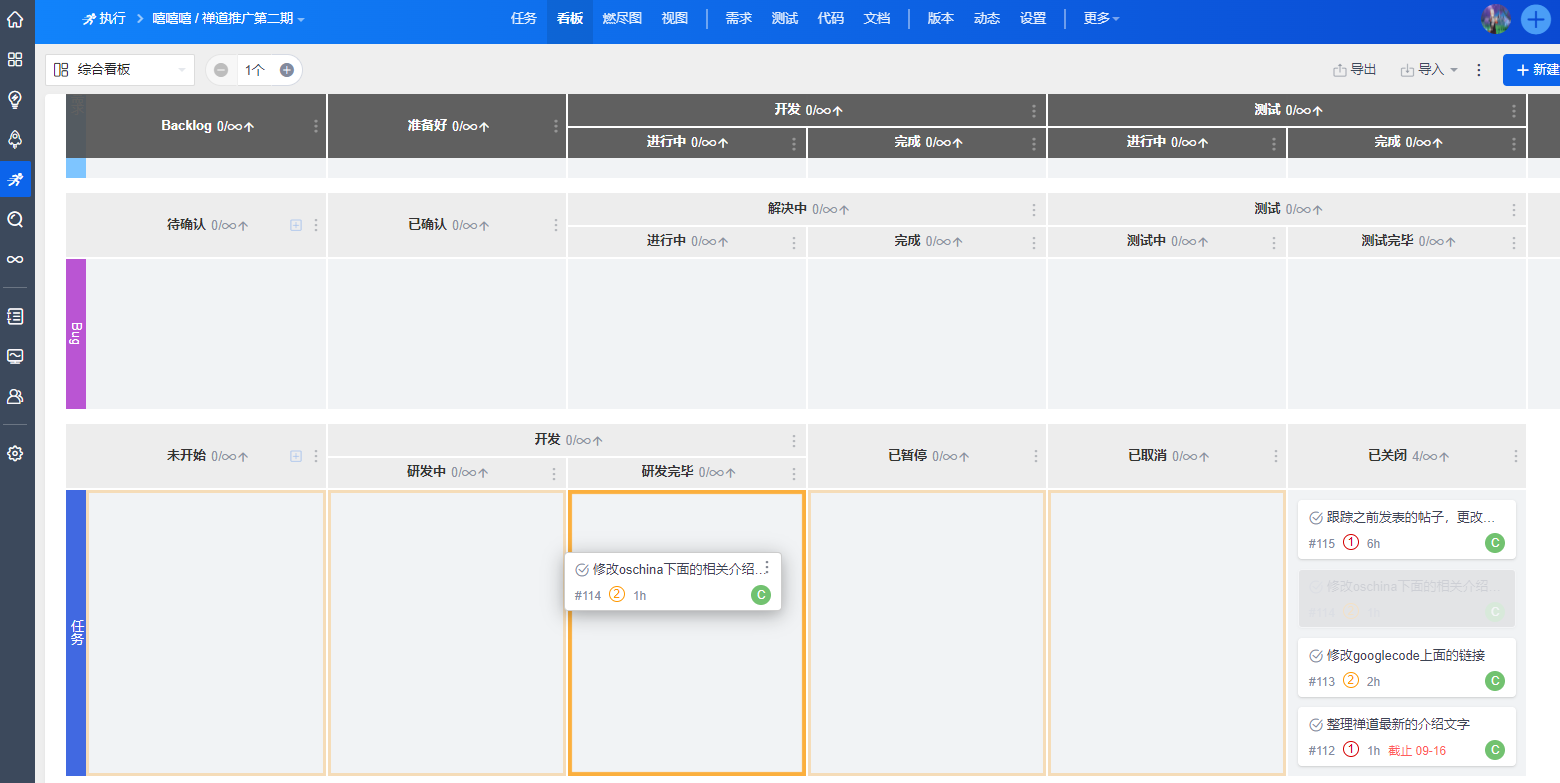Click the blue 任务 lane label

click(76, 632)
